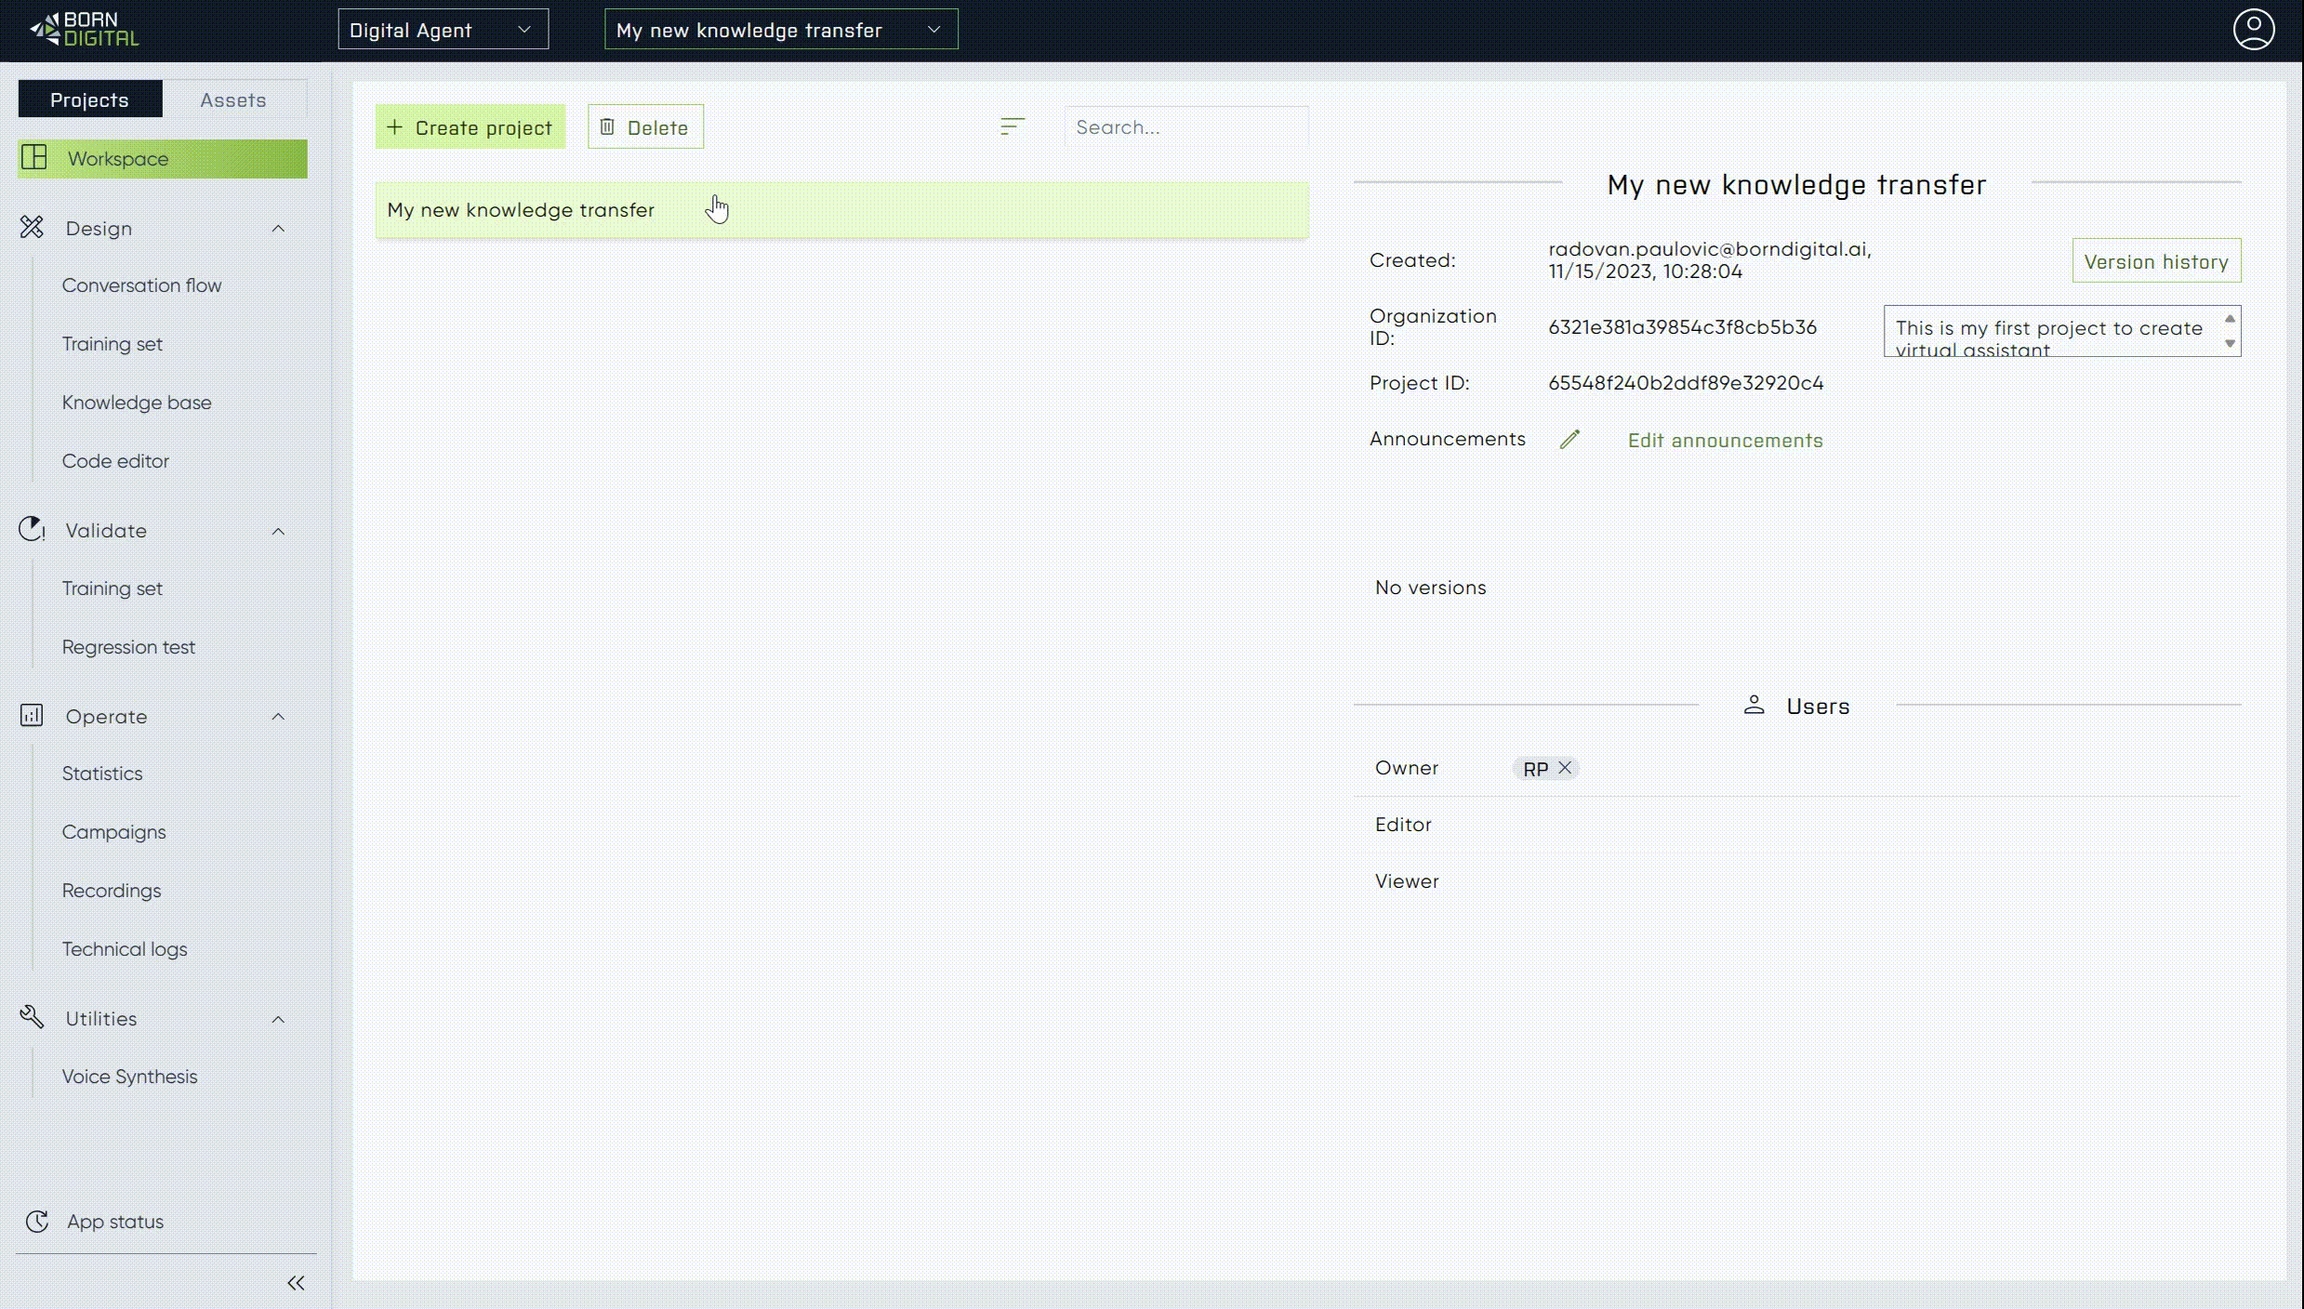Viewport: 2304px width, 1309px height.
Task: Open project selector dropdown in header
Action: [781, 30]
